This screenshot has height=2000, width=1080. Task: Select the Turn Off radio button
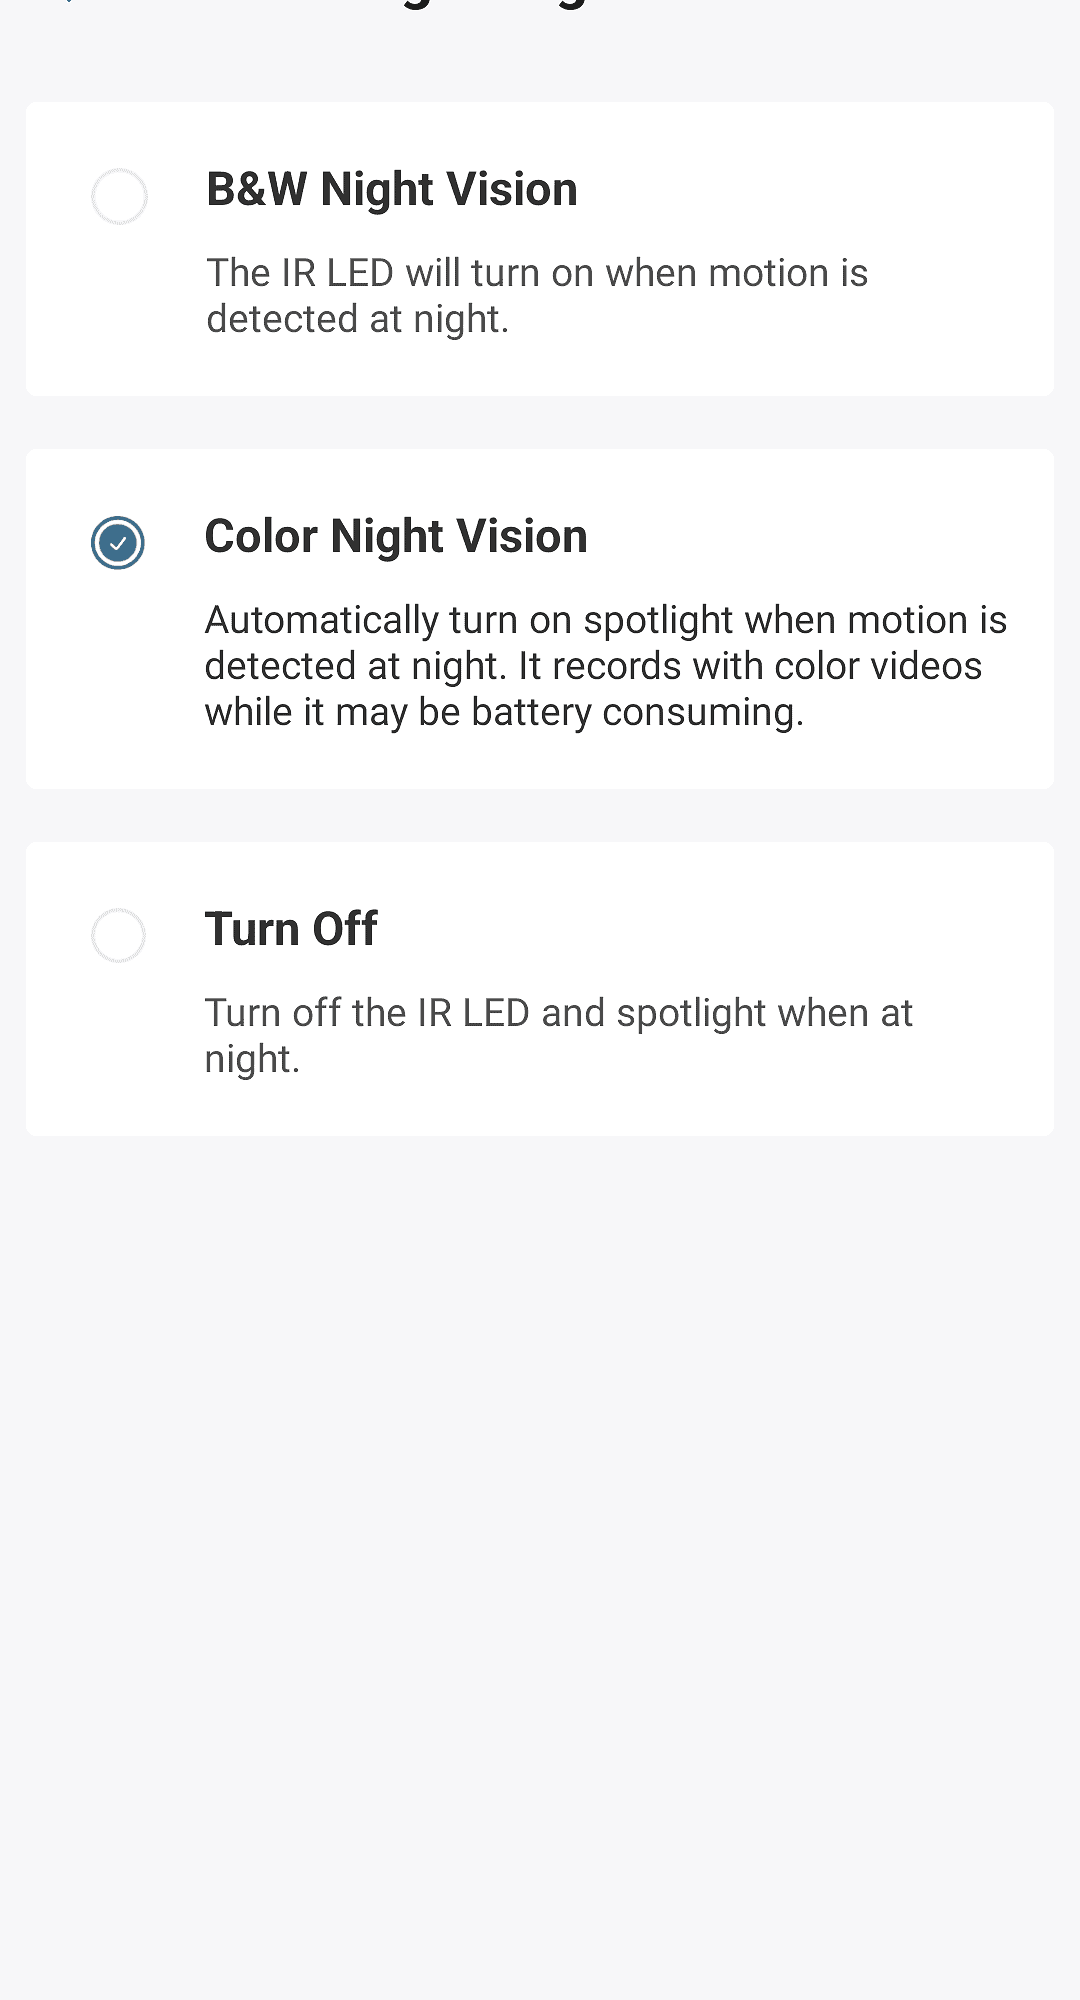118,935
